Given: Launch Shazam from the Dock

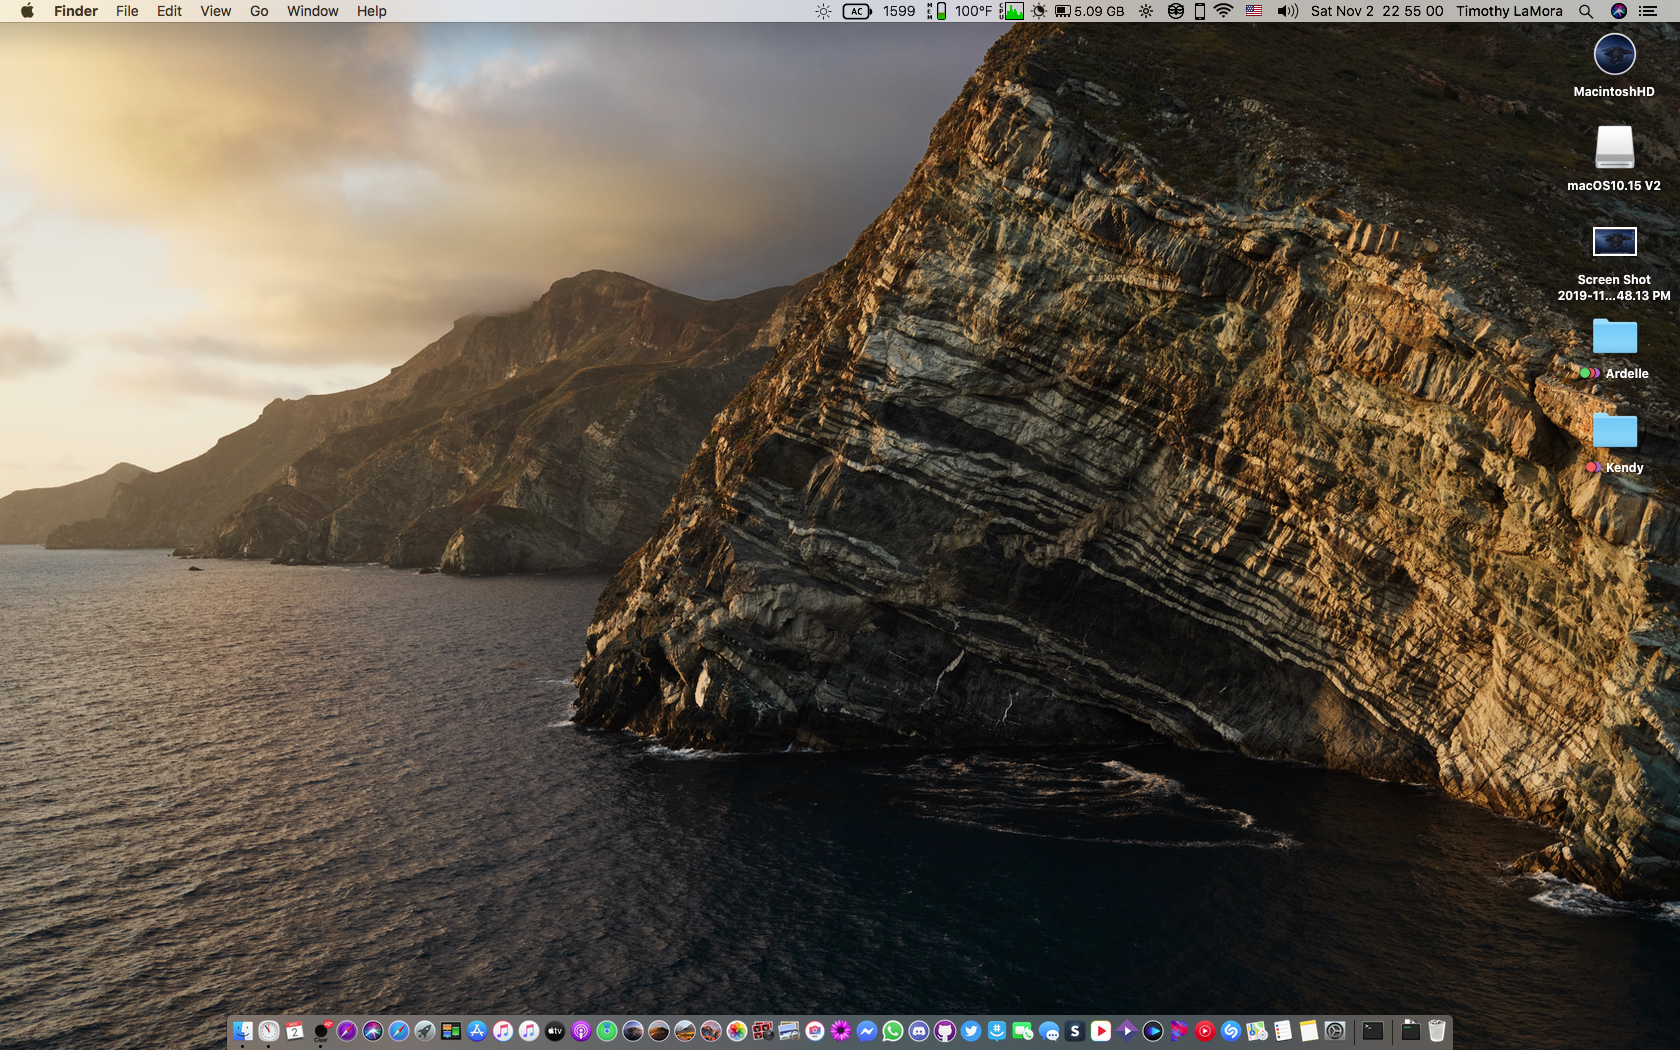Looking at the screenshot, I should click(x=1231, y=1031).
